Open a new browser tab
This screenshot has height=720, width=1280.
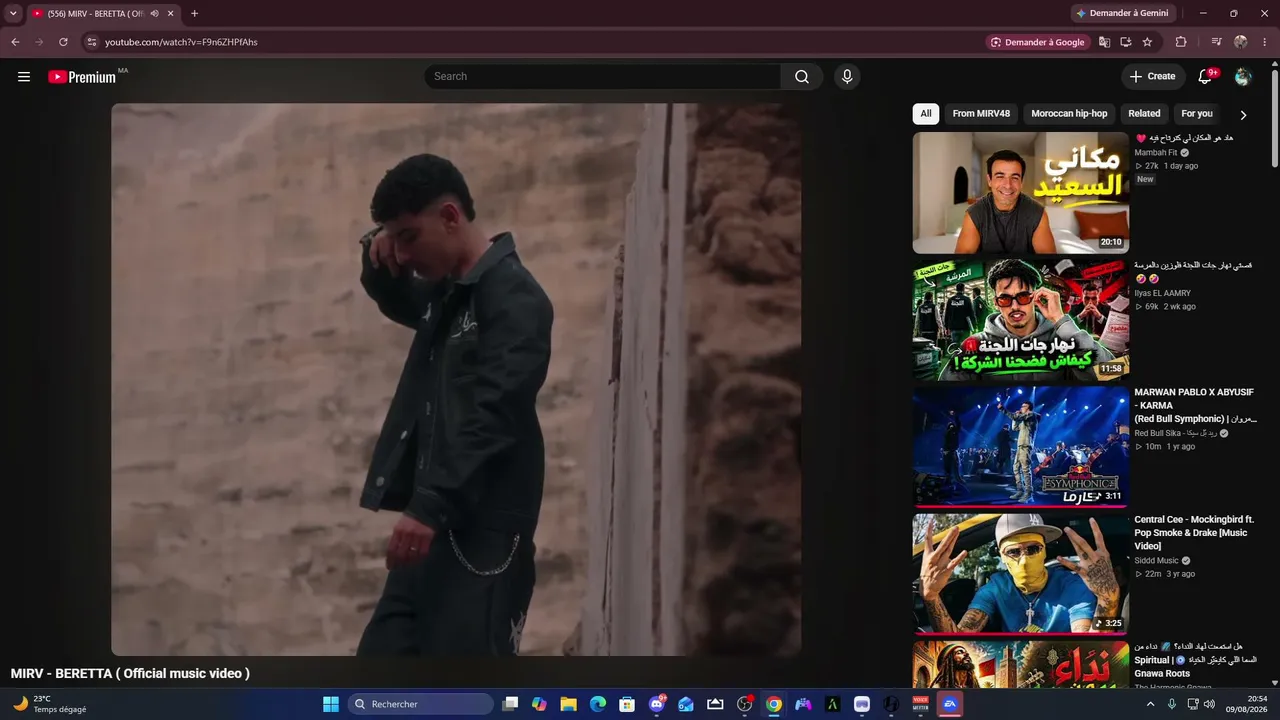194,14
